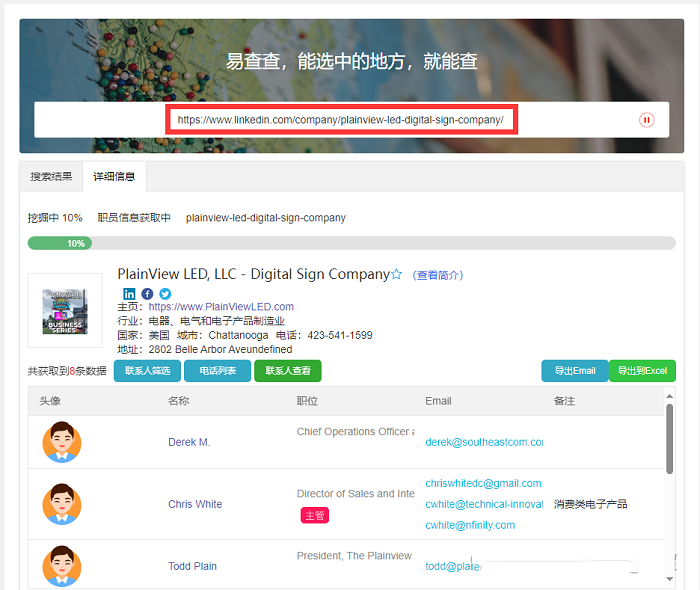Viewport: 700px width, 590px height.
Task: Click the derek@southeastcom email address
Action: point(484,442)
